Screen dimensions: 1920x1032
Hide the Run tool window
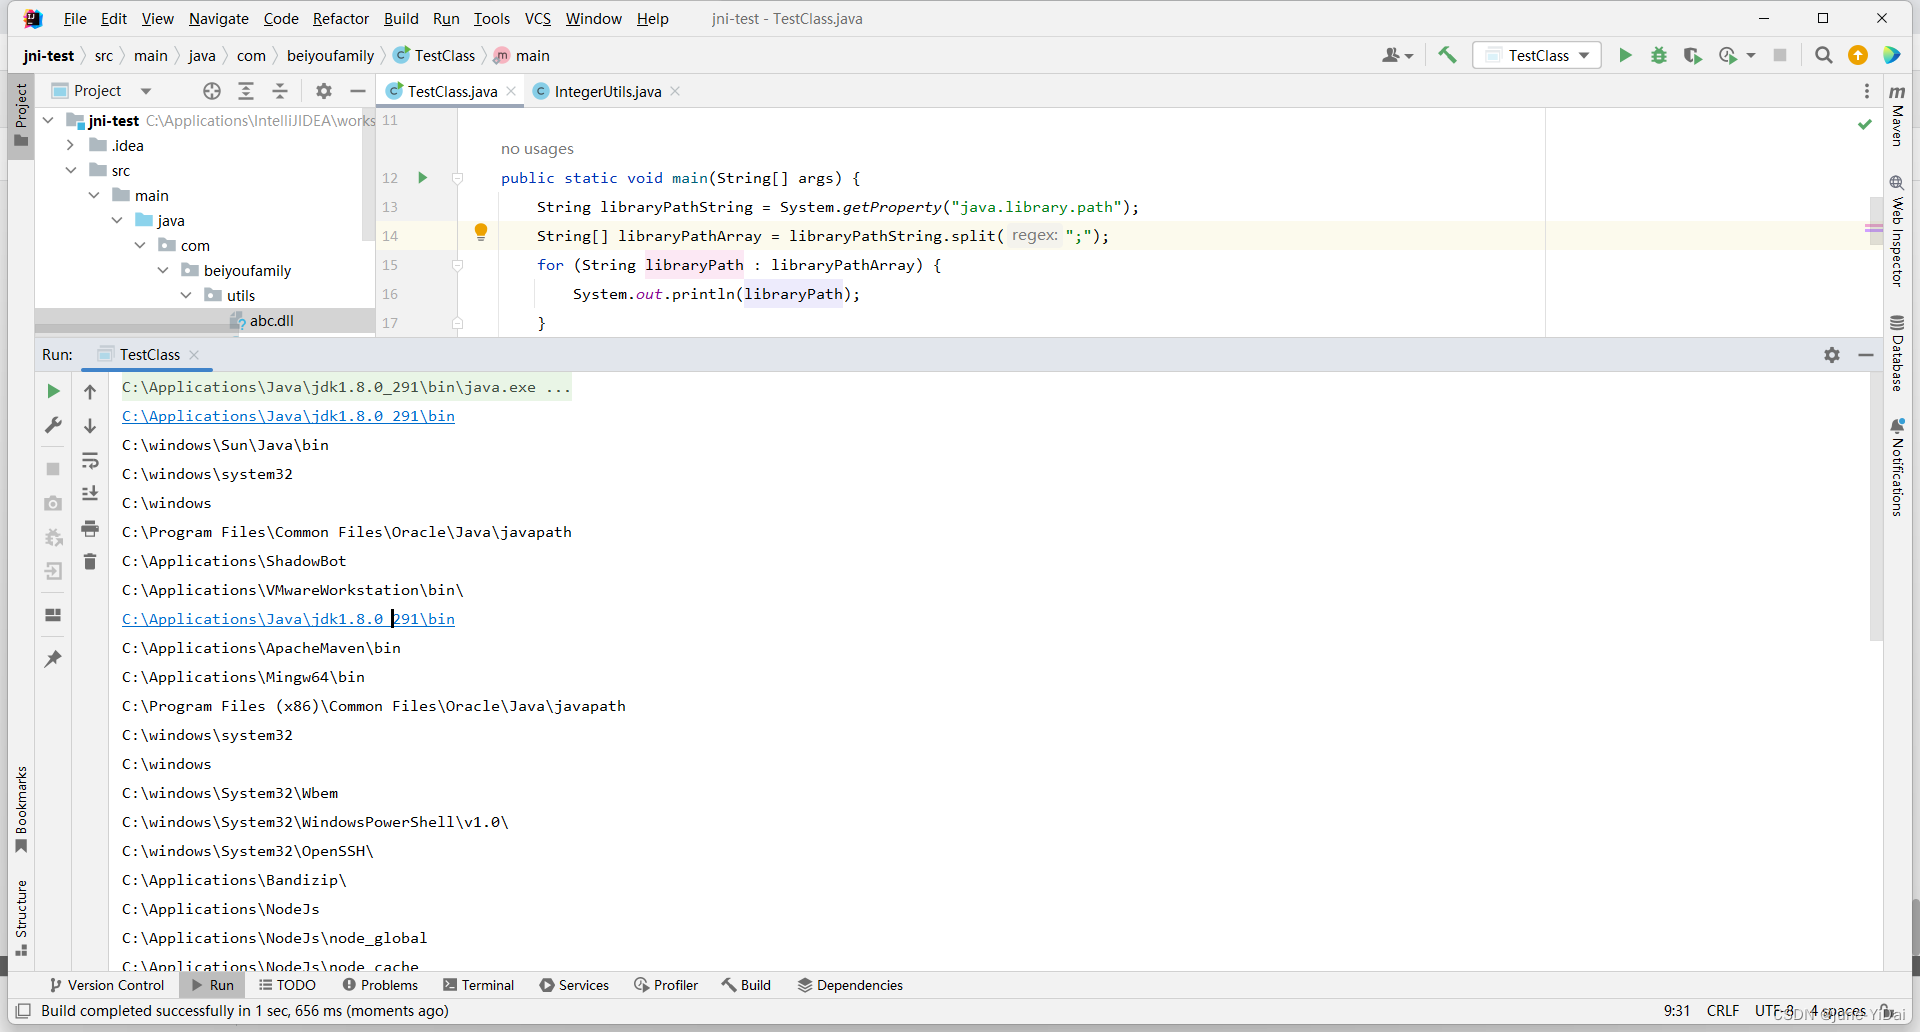pos(1866,355)
